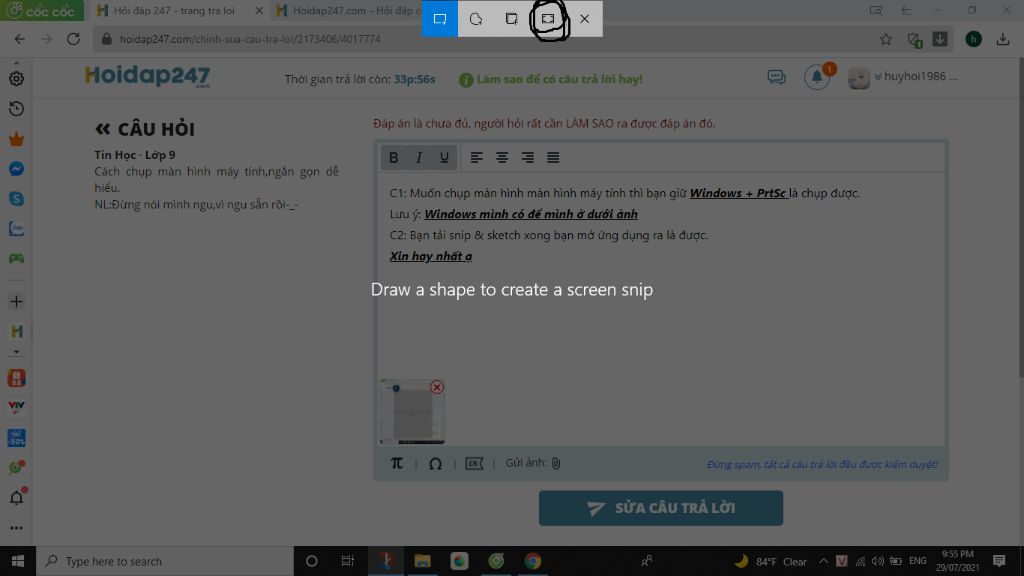Open the browser profile avatar

973,39
